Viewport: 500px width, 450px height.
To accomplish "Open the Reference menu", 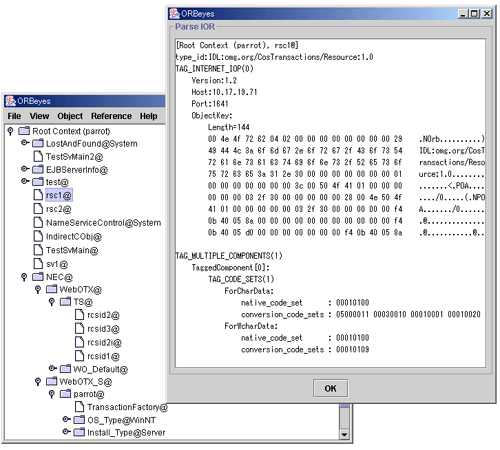I will (111, 116).
